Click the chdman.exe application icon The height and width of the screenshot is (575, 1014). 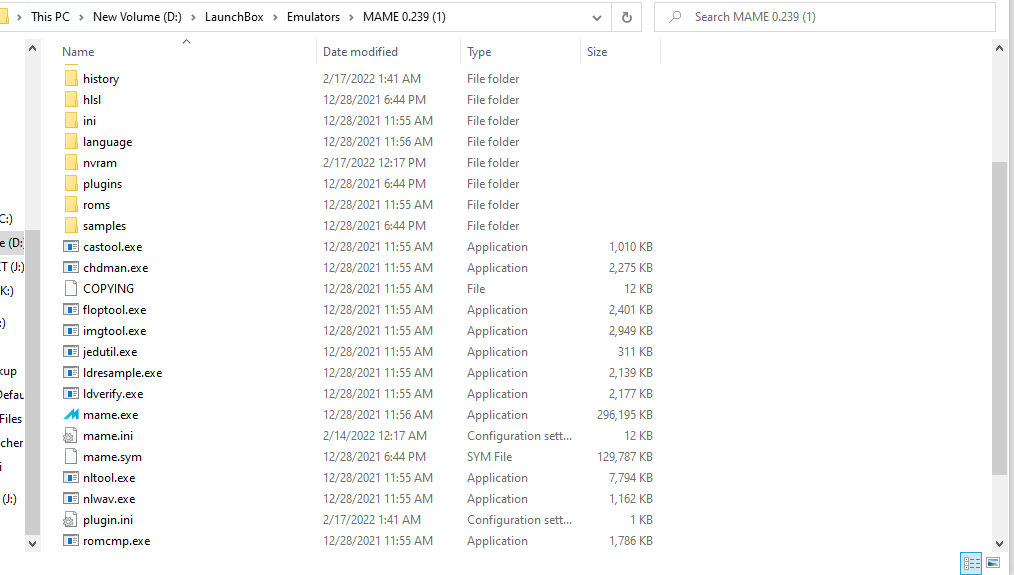coord(71,268)
